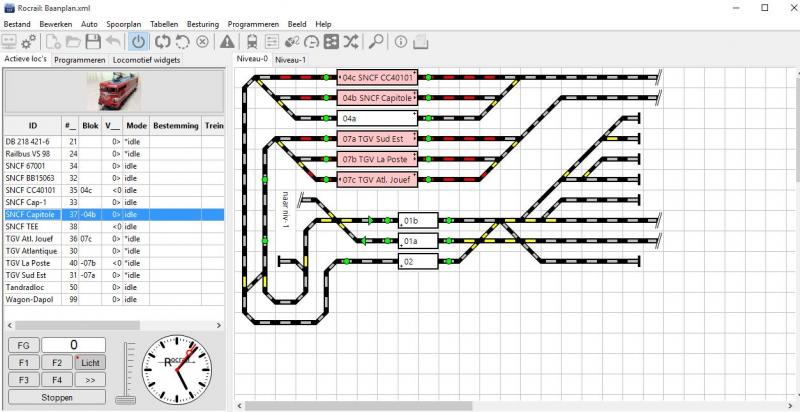Screen dimensions: 800x412
Task: Click the circled X stop icon
Action: (203, 42)
